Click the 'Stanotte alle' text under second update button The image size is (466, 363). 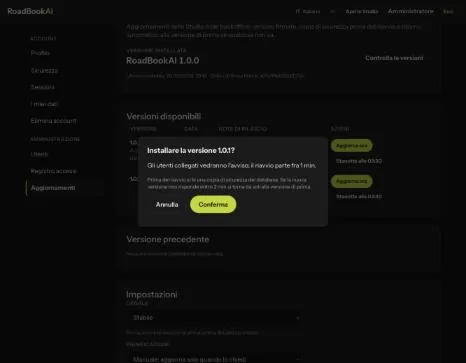coord(359,197)
